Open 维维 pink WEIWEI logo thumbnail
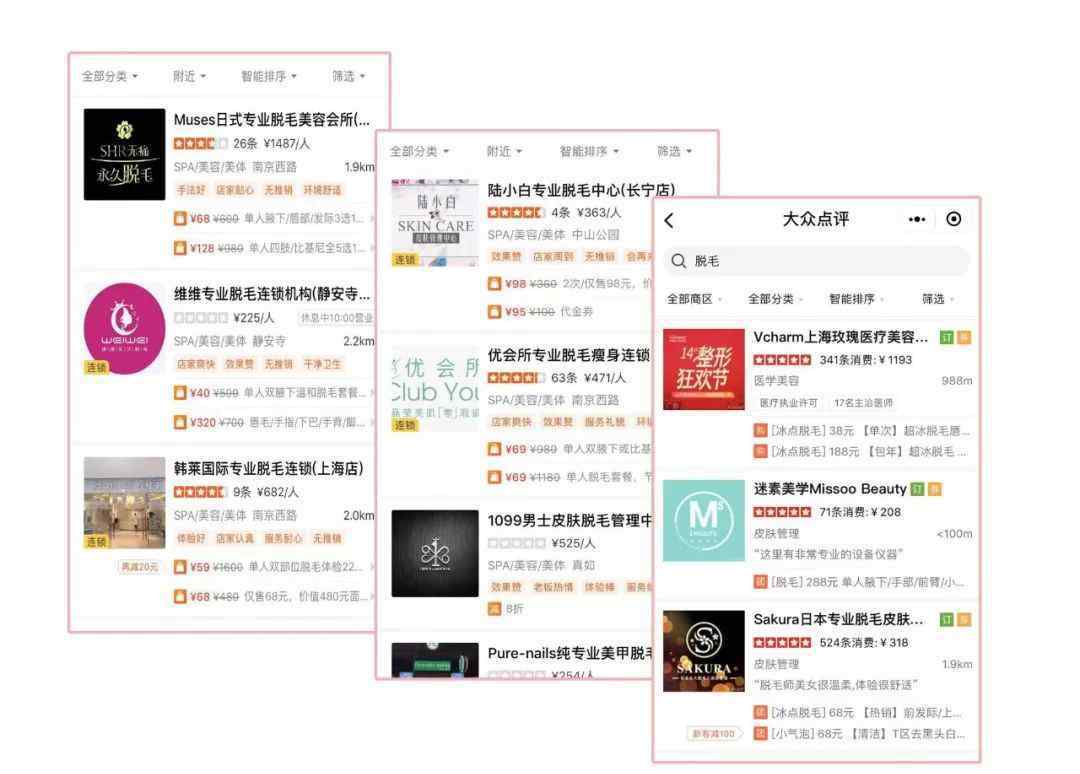This screenshot has width=1080, height=774. point(125,328)
